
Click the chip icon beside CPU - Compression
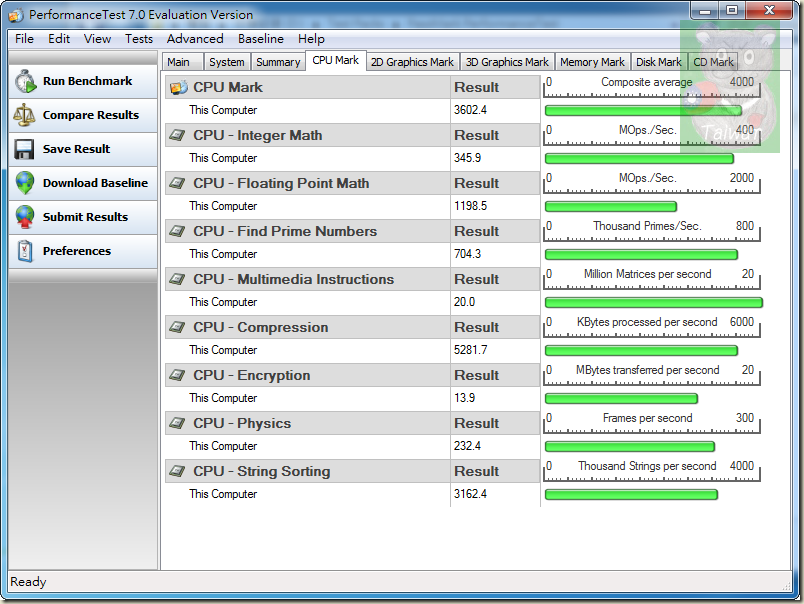pos(177,327)
